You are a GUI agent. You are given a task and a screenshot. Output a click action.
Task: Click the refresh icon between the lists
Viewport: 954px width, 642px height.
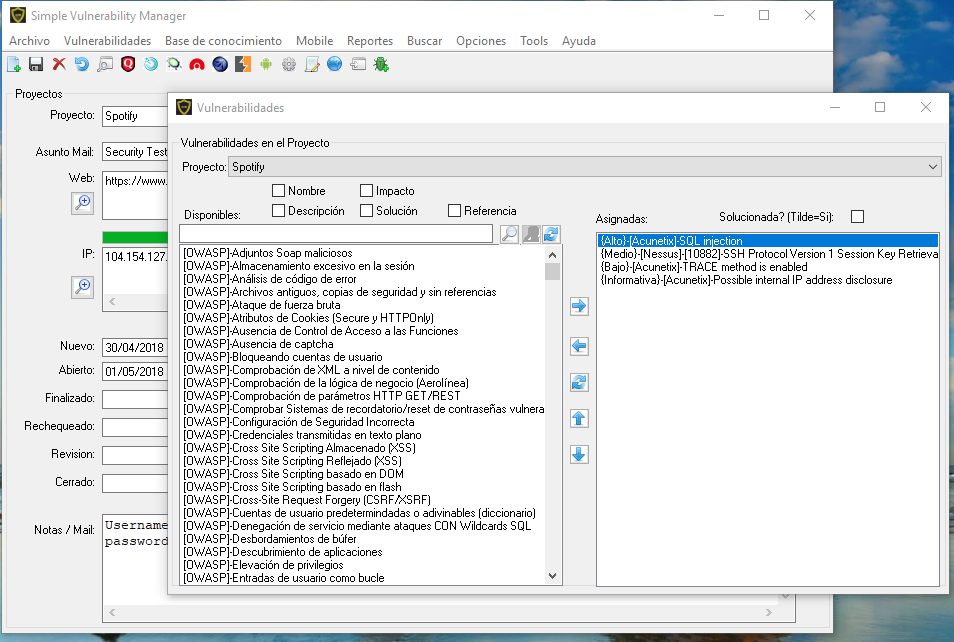[x=579, y=382]
